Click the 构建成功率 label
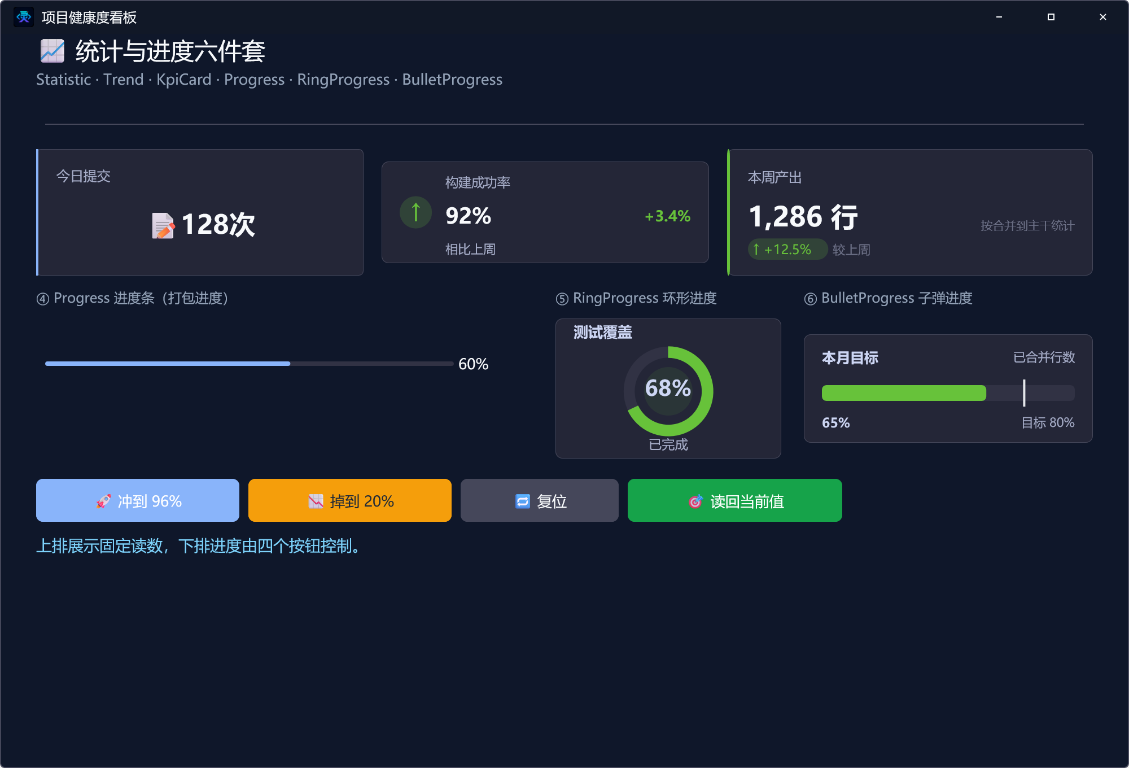Viewport: 1129px width, 768px height. [477, 183]
